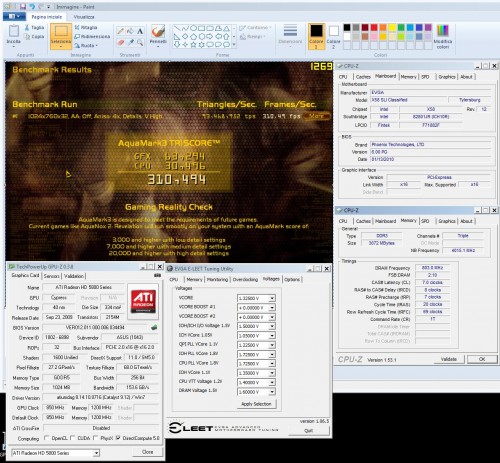Click the Taglia scissors icon

click(27, 28)
